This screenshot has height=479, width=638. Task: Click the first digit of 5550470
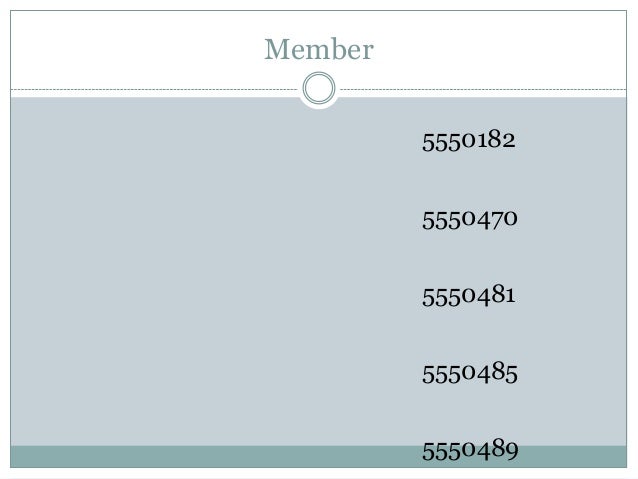(x=428, y=219)
